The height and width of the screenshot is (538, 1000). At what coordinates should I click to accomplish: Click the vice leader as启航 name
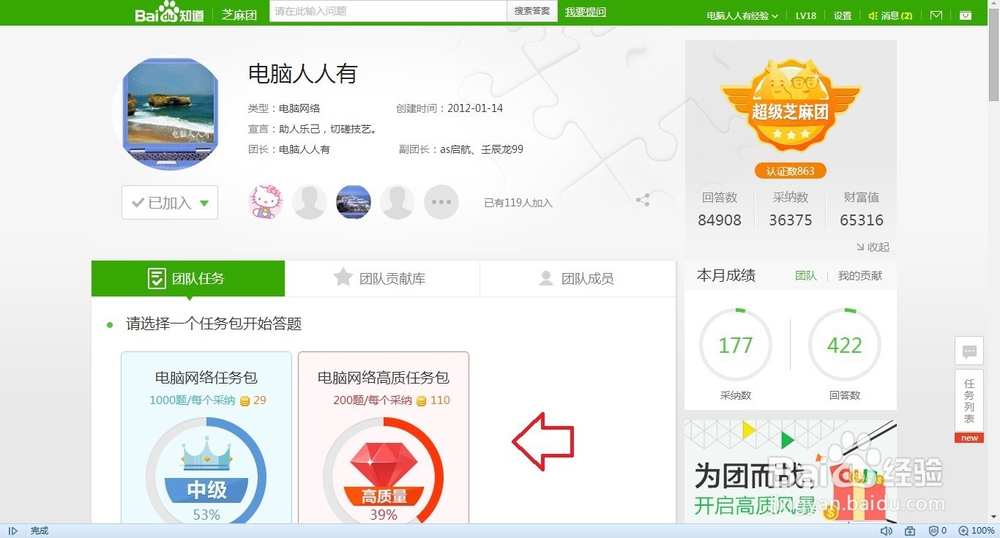[x=456, y=149]
